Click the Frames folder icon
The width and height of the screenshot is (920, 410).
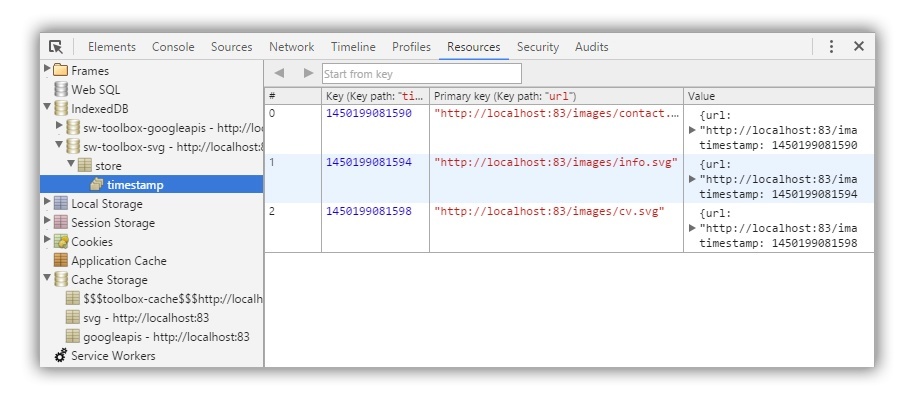tap(60, 70)
